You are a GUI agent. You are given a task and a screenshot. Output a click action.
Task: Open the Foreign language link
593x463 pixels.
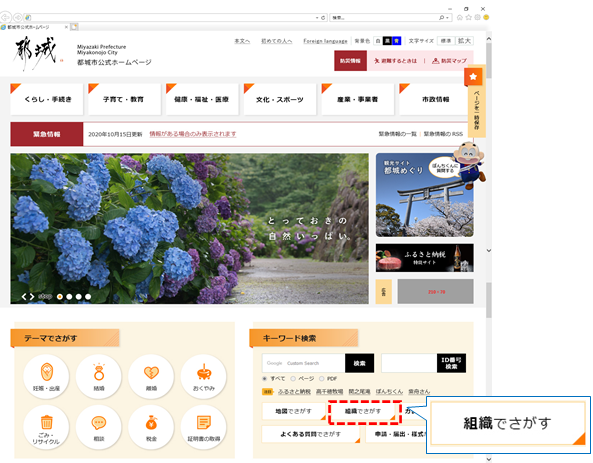click(x=325, y=41)
